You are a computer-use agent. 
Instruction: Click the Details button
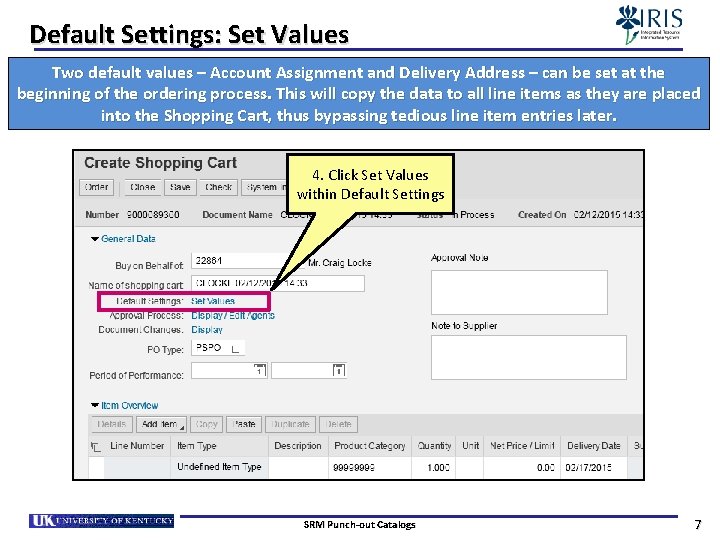(111, 424)
